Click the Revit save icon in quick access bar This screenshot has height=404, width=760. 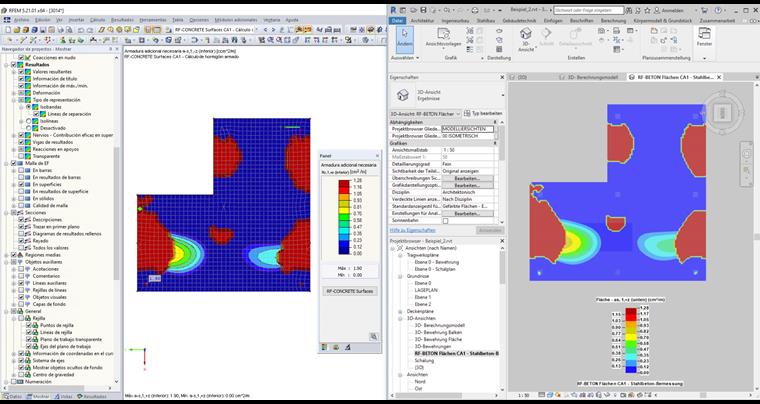coord(424,10)
